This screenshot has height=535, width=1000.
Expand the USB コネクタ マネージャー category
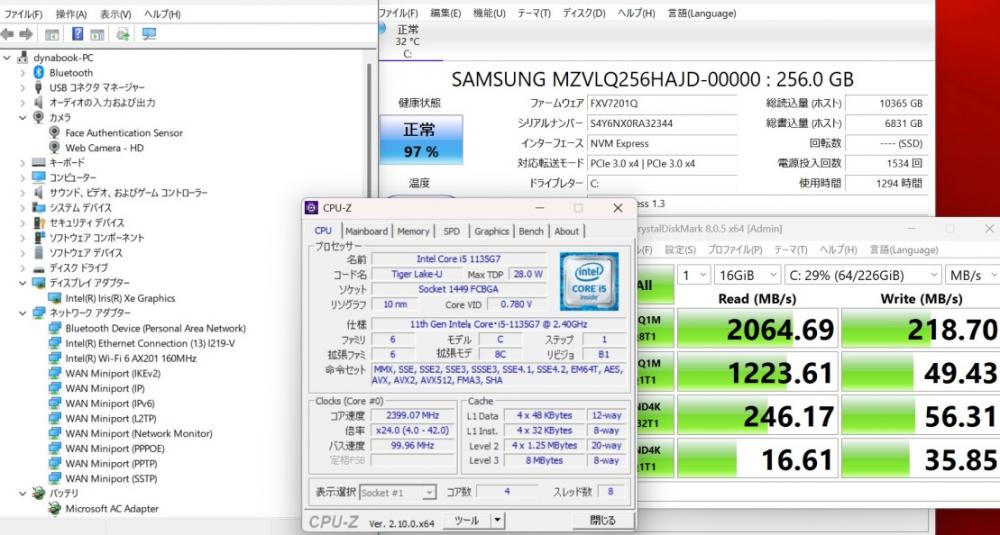pos(23,87)
